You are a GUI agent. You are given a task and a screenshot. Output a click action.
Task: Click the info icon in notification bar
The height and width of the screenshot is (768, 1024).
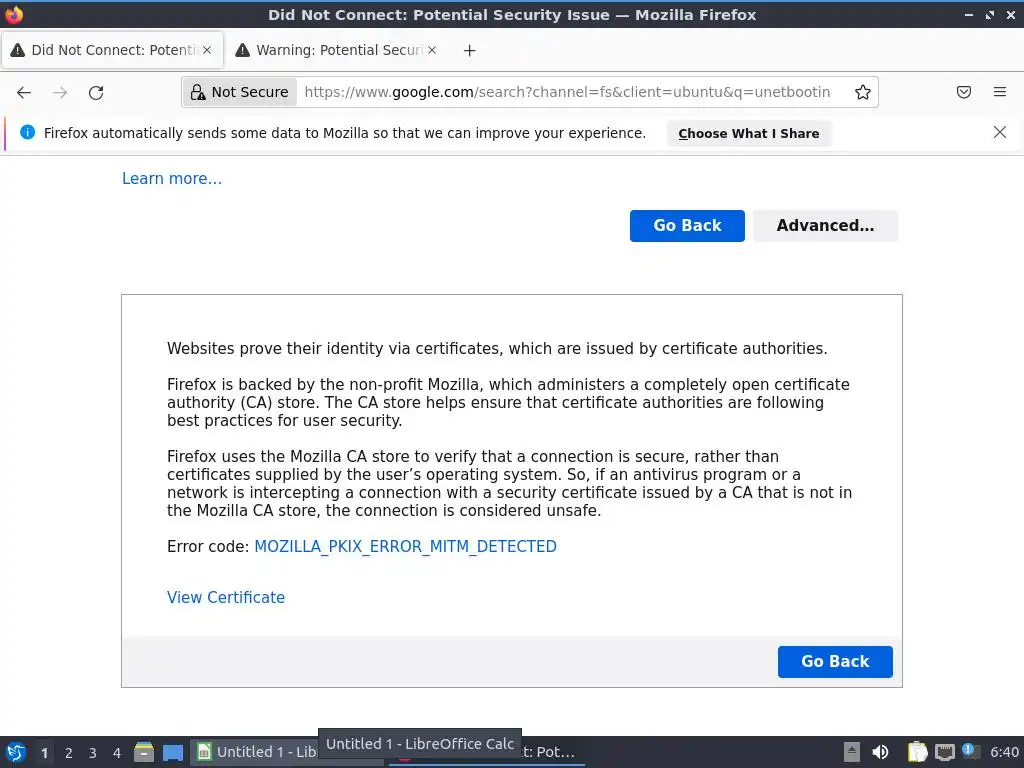[27, 133]
